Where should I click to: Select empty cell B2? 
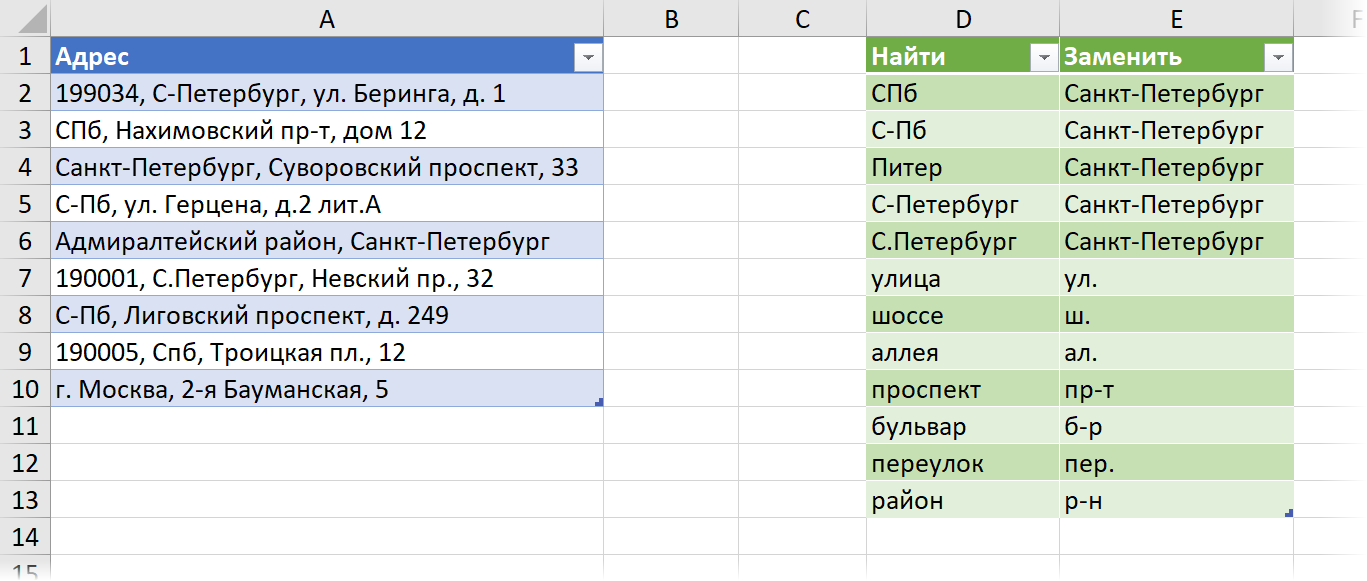pyautogui.click(x=671, y=94)
